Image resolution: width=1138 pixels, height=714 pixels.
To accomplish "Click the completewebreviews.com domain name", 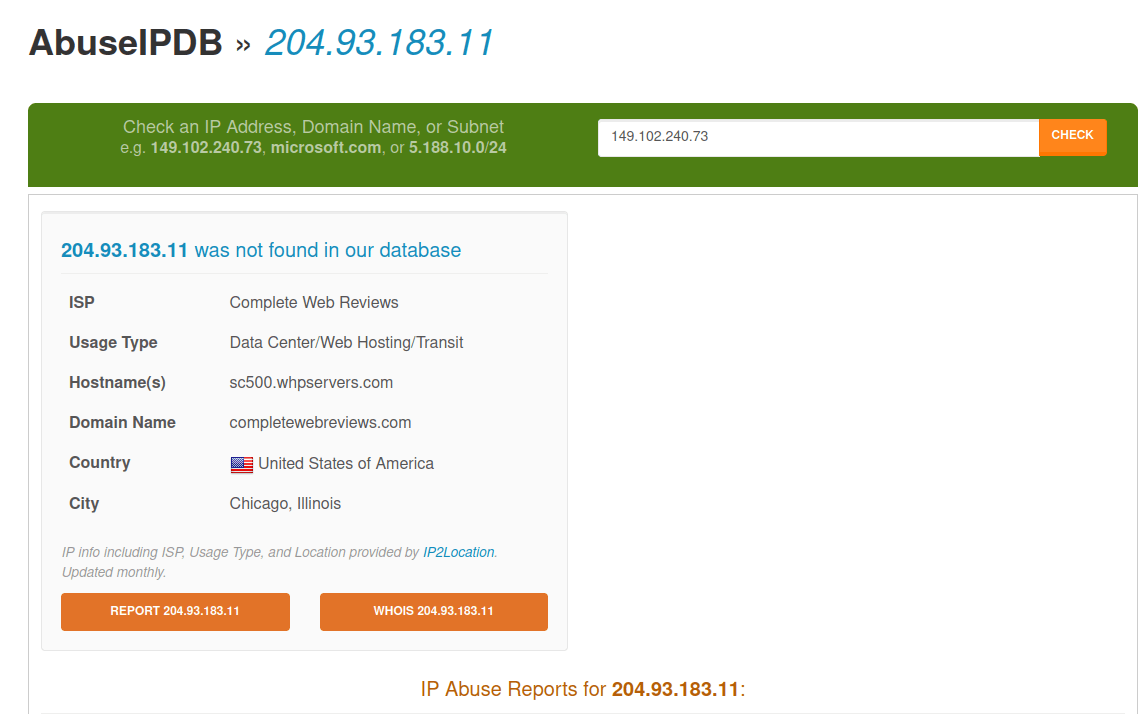I will [320, 422].
